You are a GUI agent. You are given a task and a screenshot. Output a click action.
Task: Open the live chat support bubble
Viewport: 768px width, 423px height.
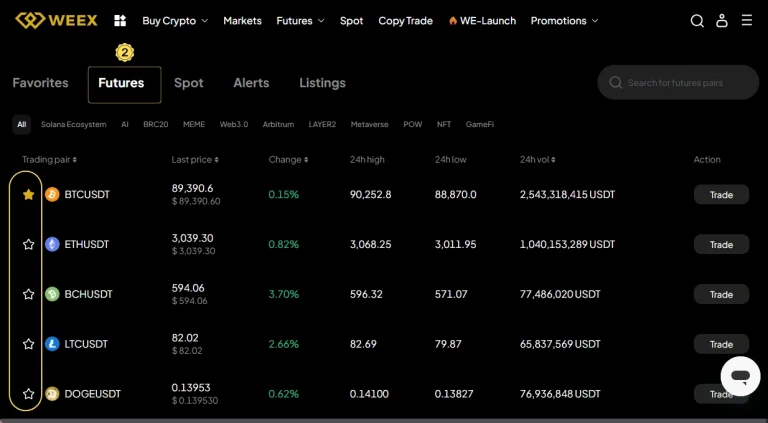tap(741, 376)
